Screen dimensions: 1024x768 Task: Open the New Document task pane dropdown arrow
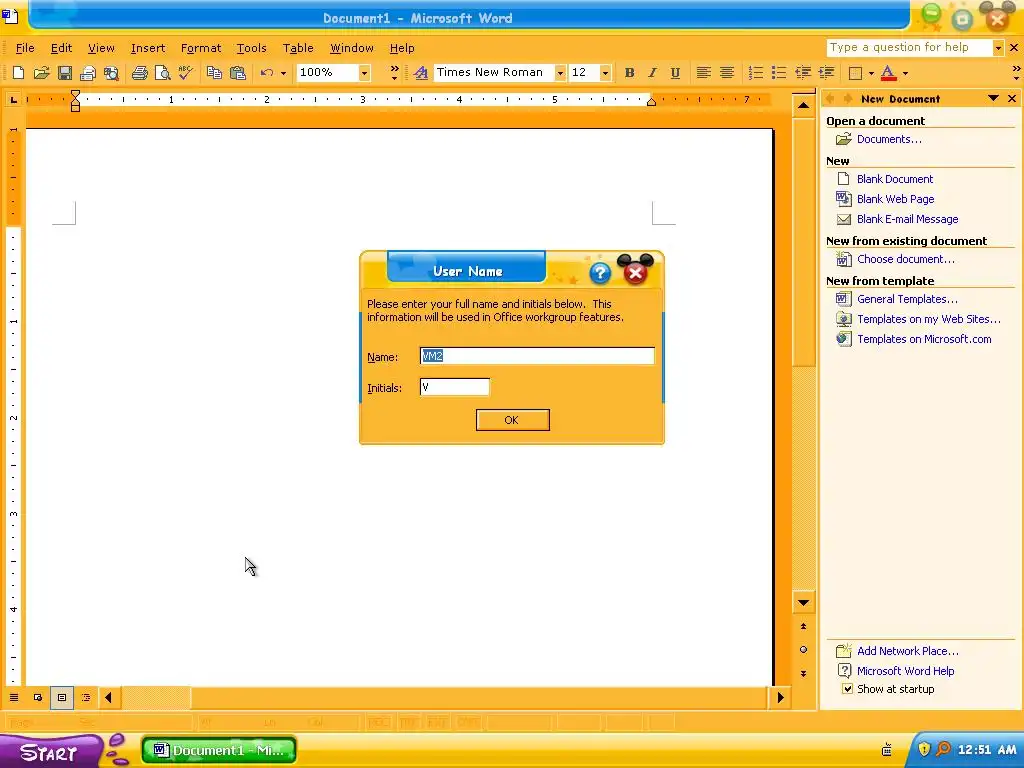pos(993,99)
